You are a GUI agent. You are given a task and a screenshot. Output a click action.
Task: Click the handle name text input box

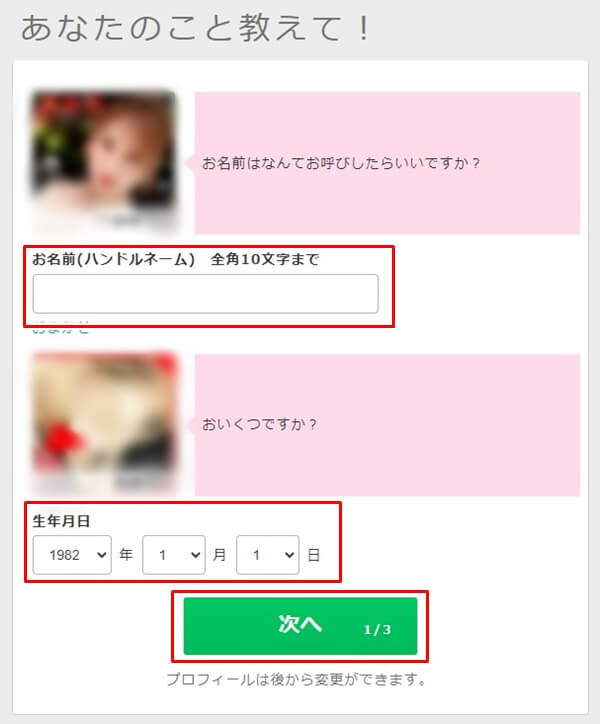(x=206, y=294)
